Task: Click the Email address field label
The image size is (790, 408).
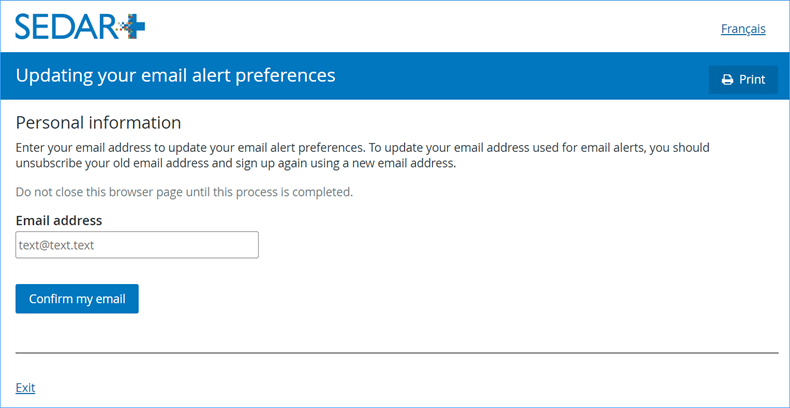Action: (x=59, y=220)
